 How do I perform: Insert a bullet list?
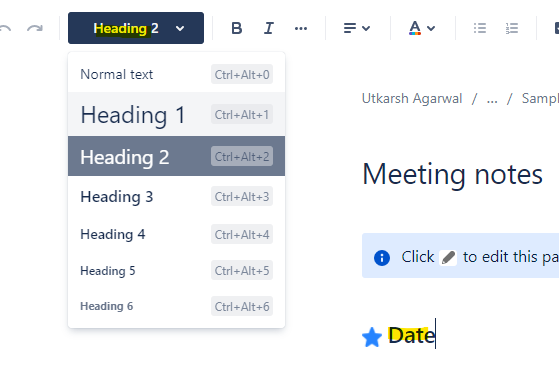pyautogui.click(x=480, y=28)
